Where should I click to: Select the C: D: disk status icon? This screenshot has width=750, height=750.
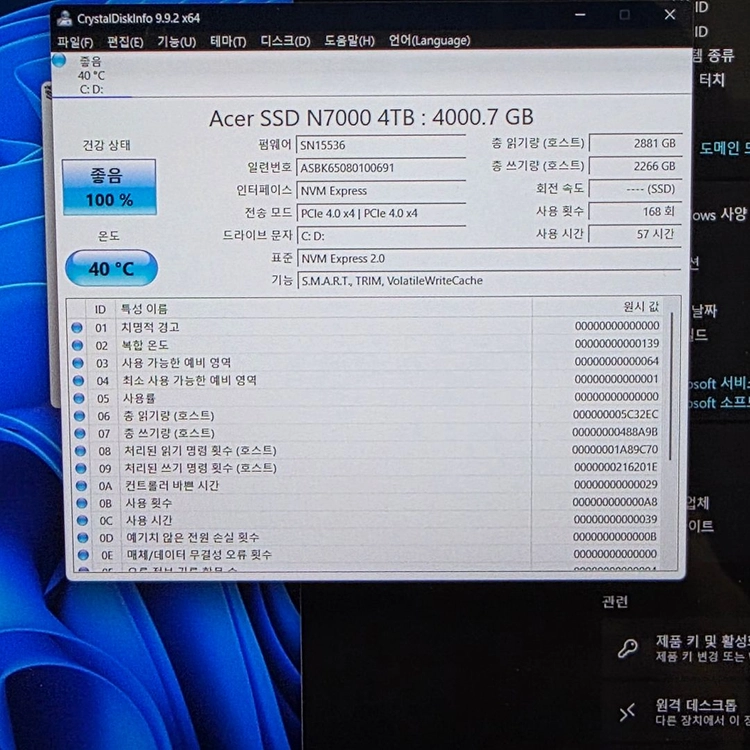coord(59,61)
